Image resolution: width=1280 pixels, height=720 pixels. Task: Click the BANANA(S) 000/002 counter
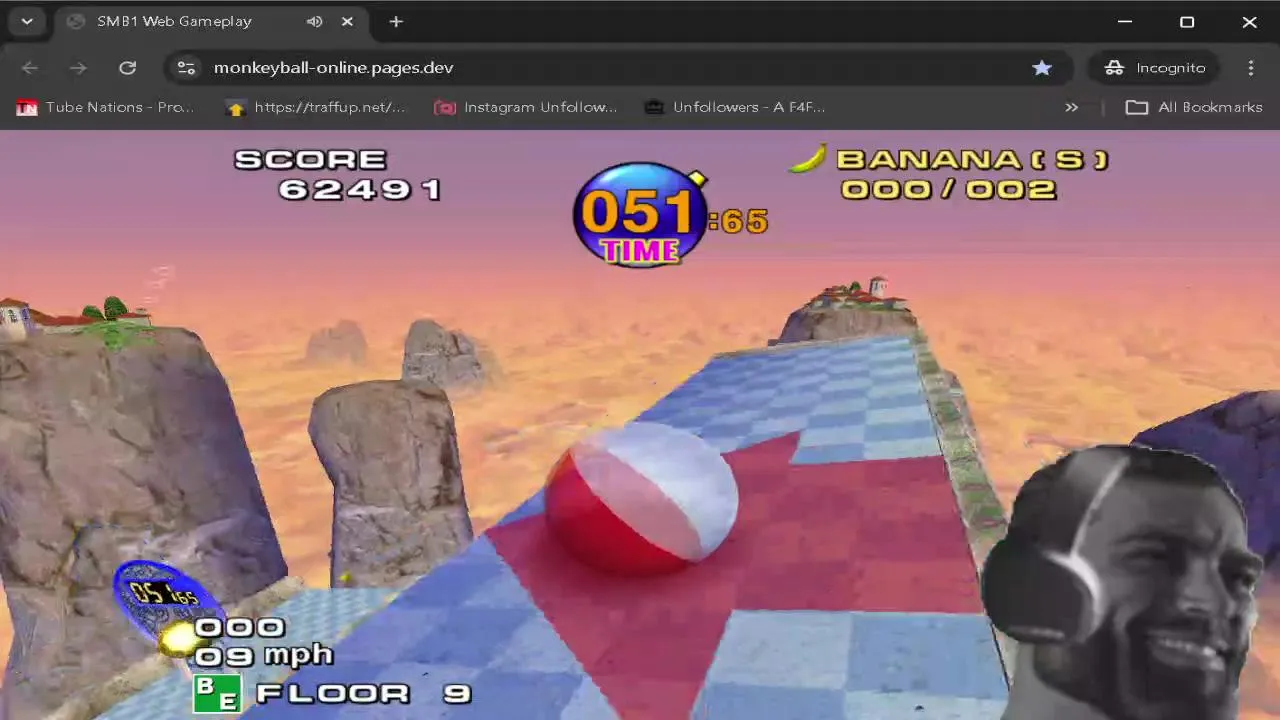[972, 175]
